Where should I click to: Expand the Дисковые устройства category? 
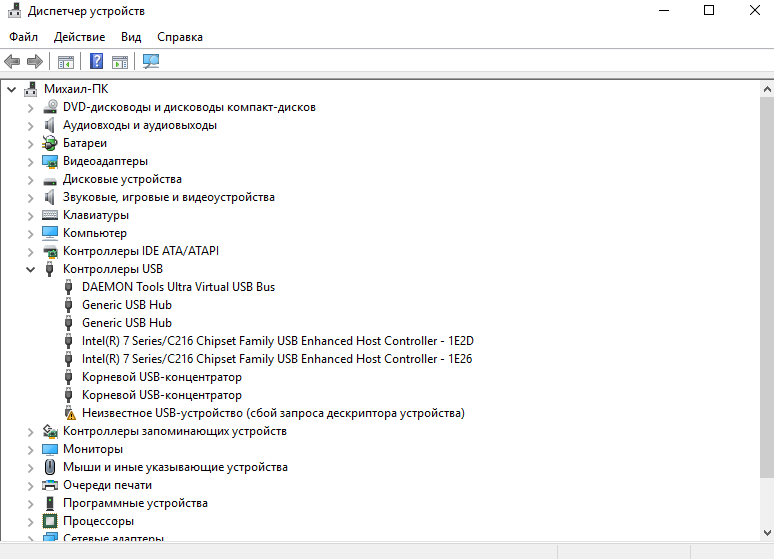click(x=30, y=180)
